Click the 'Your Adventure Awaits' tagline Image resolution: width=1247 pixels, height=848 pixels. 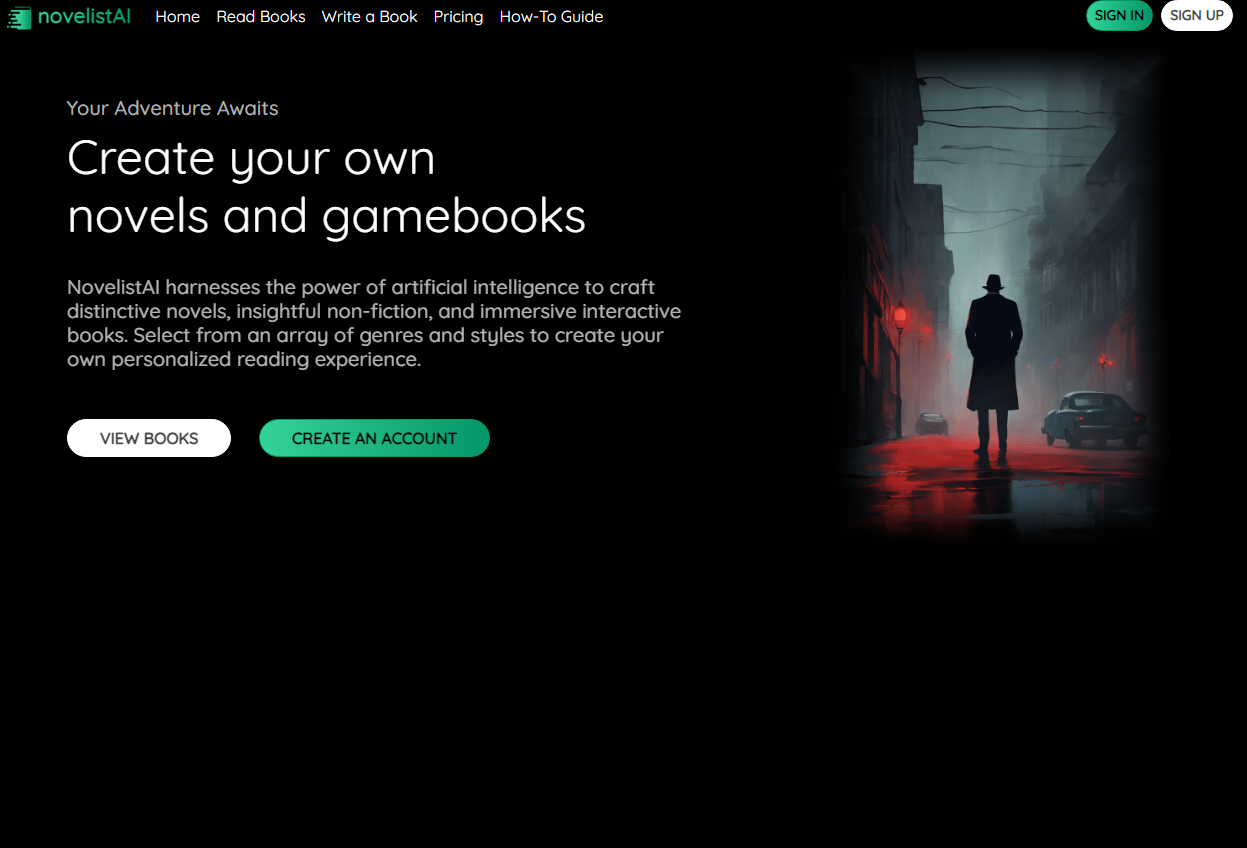(173, 108)
